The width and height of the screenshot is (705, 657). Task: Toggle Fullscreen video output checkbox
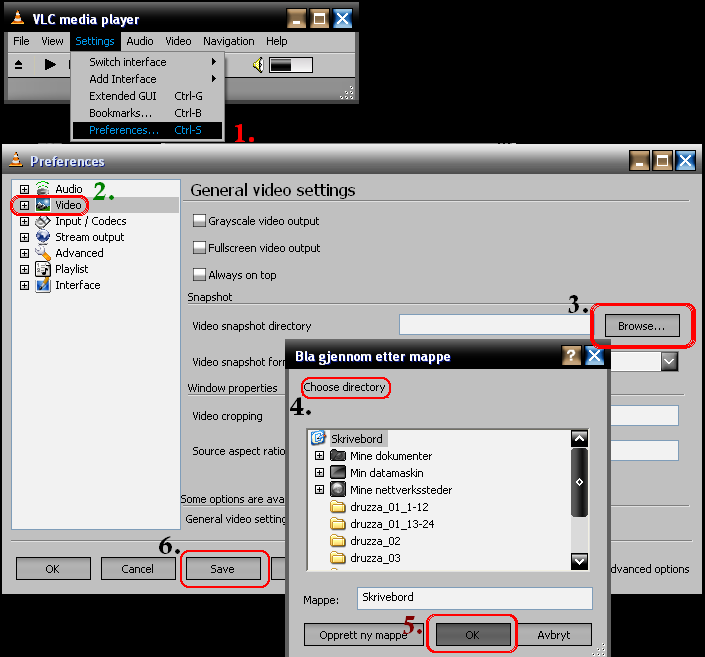pos(198,248)
